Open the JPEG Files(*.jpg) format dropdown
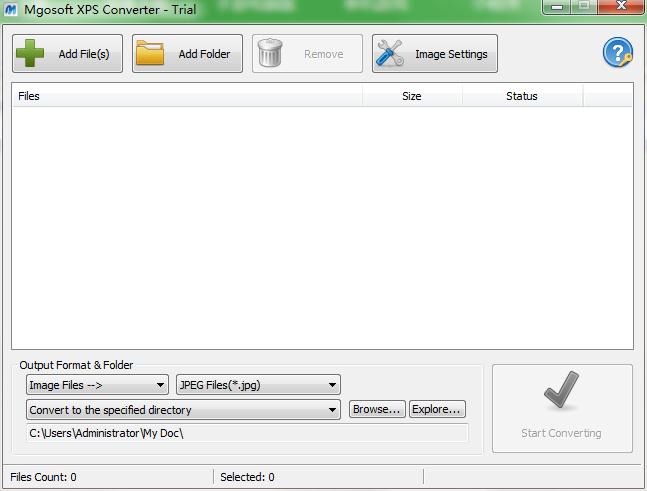The image size is (647, 491). point(258,385)
